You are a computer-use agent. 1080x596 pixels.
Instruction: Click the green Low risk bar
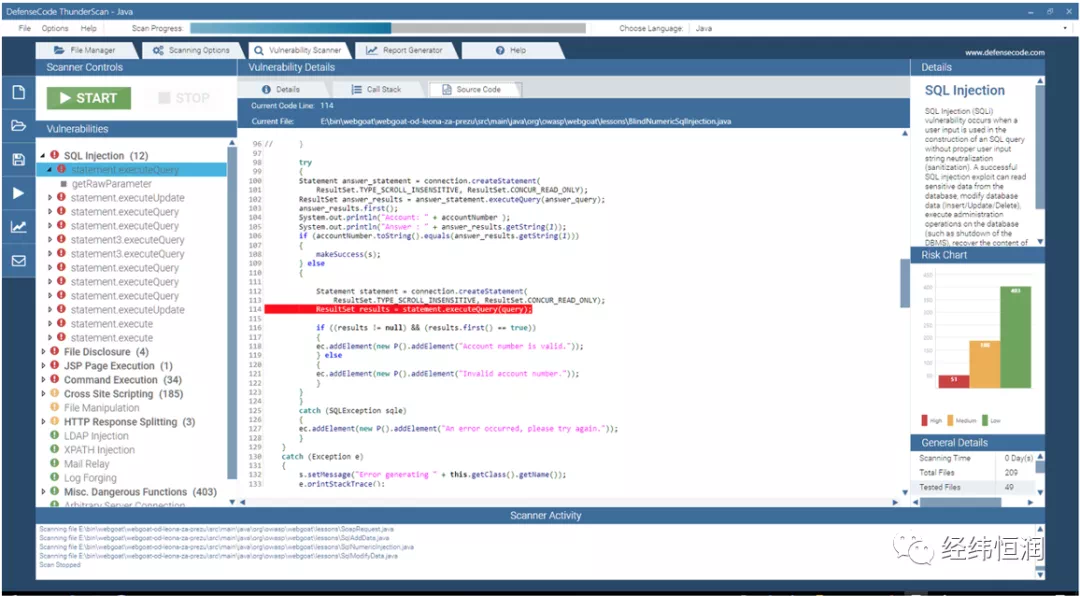(1015, 337)
